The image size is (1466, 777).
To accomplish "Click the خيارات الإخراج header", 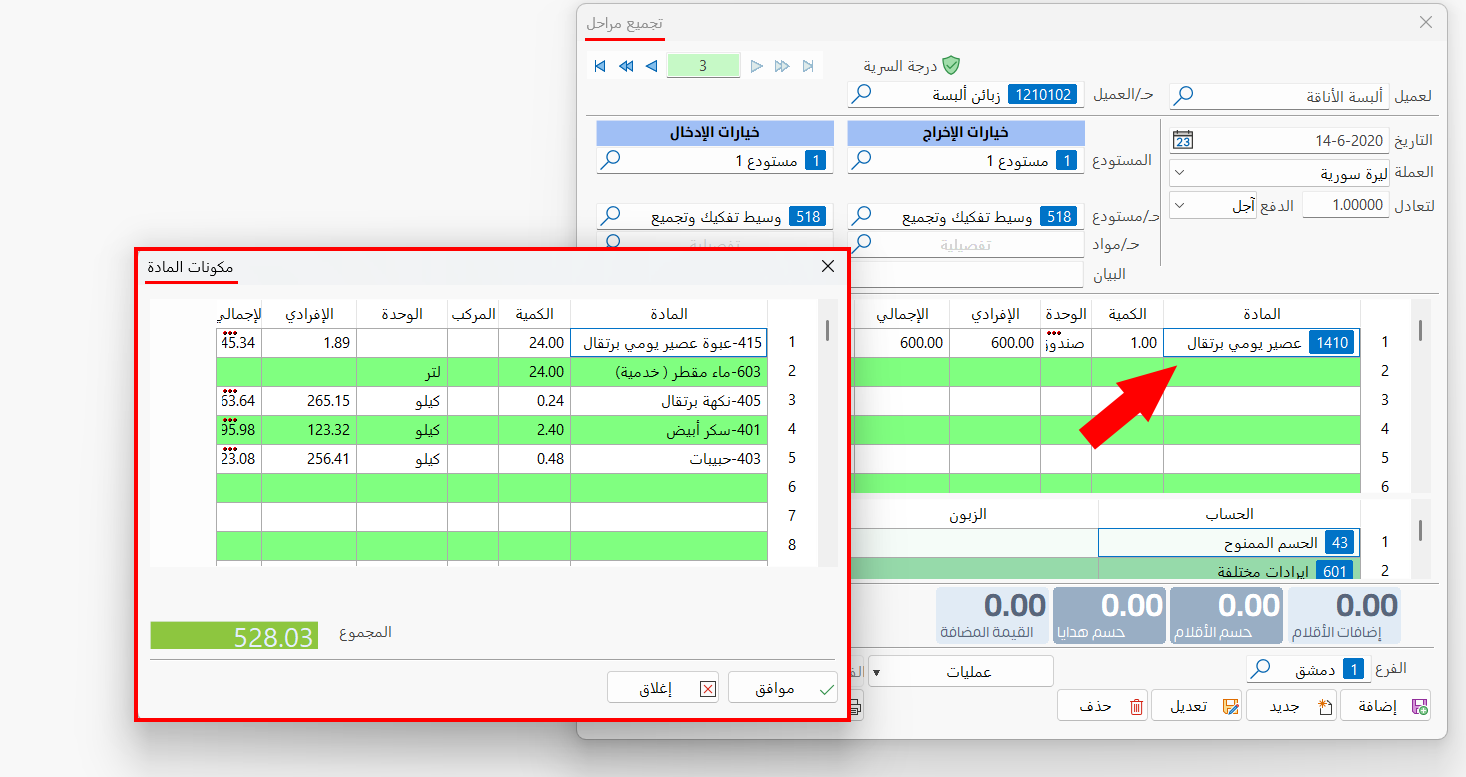I will (x=966, y=133).
